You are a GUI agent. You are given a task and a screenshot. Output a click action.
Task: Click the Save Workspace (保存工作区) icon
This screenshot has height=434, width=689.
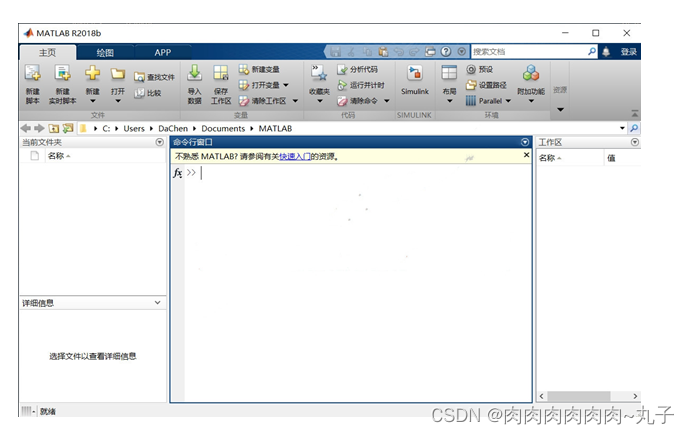[x=221, y=73]
